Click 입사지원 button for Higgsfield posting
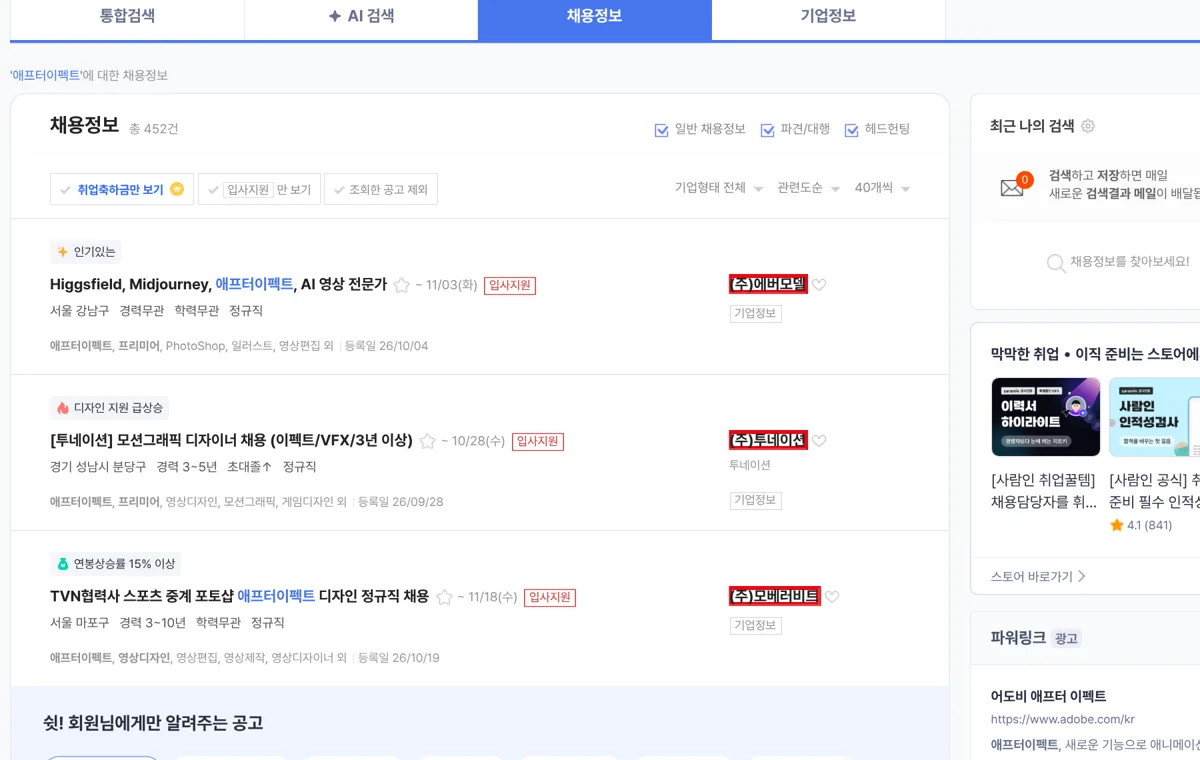This screenshot has width=1200, height=760. pyautogui.click(x=510, y=286)
